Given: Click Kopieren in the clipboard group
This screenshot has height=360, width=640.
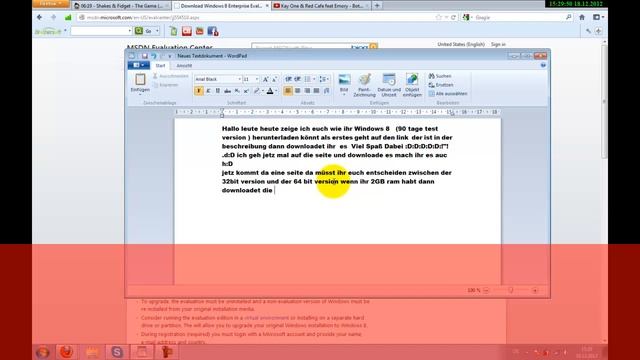Looking at the screenshot, I should (x=166, y=85).
